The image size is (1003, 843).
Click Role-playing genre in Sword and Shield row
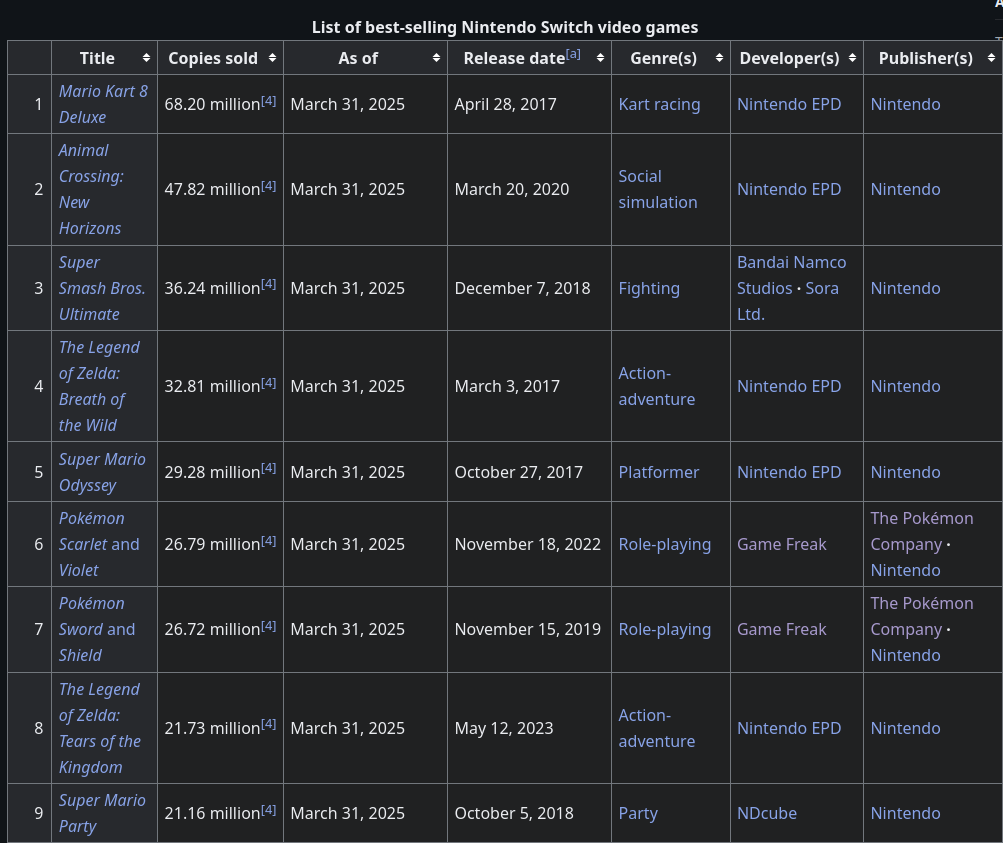[x=665, y=629]
